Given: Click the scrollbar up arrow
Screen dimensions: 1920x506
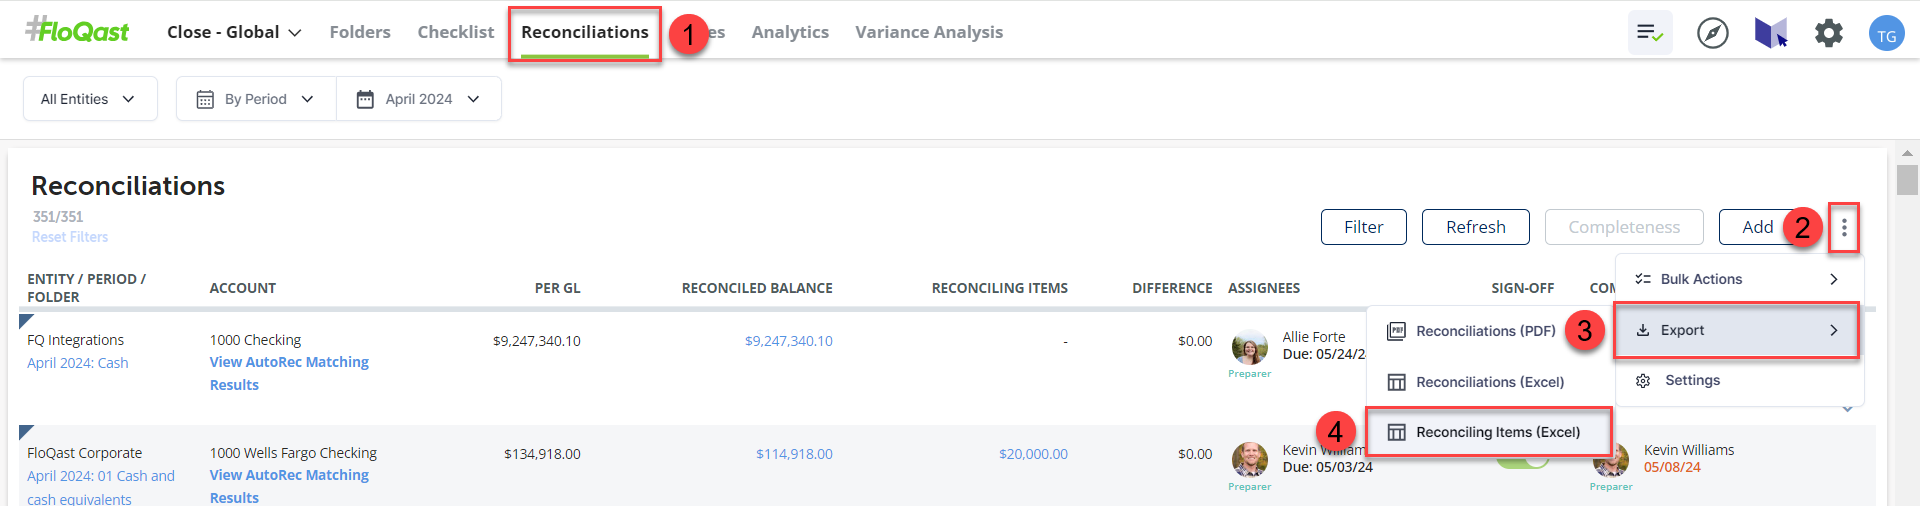Looking at the screenshot, I should (x=1907, y=154).
